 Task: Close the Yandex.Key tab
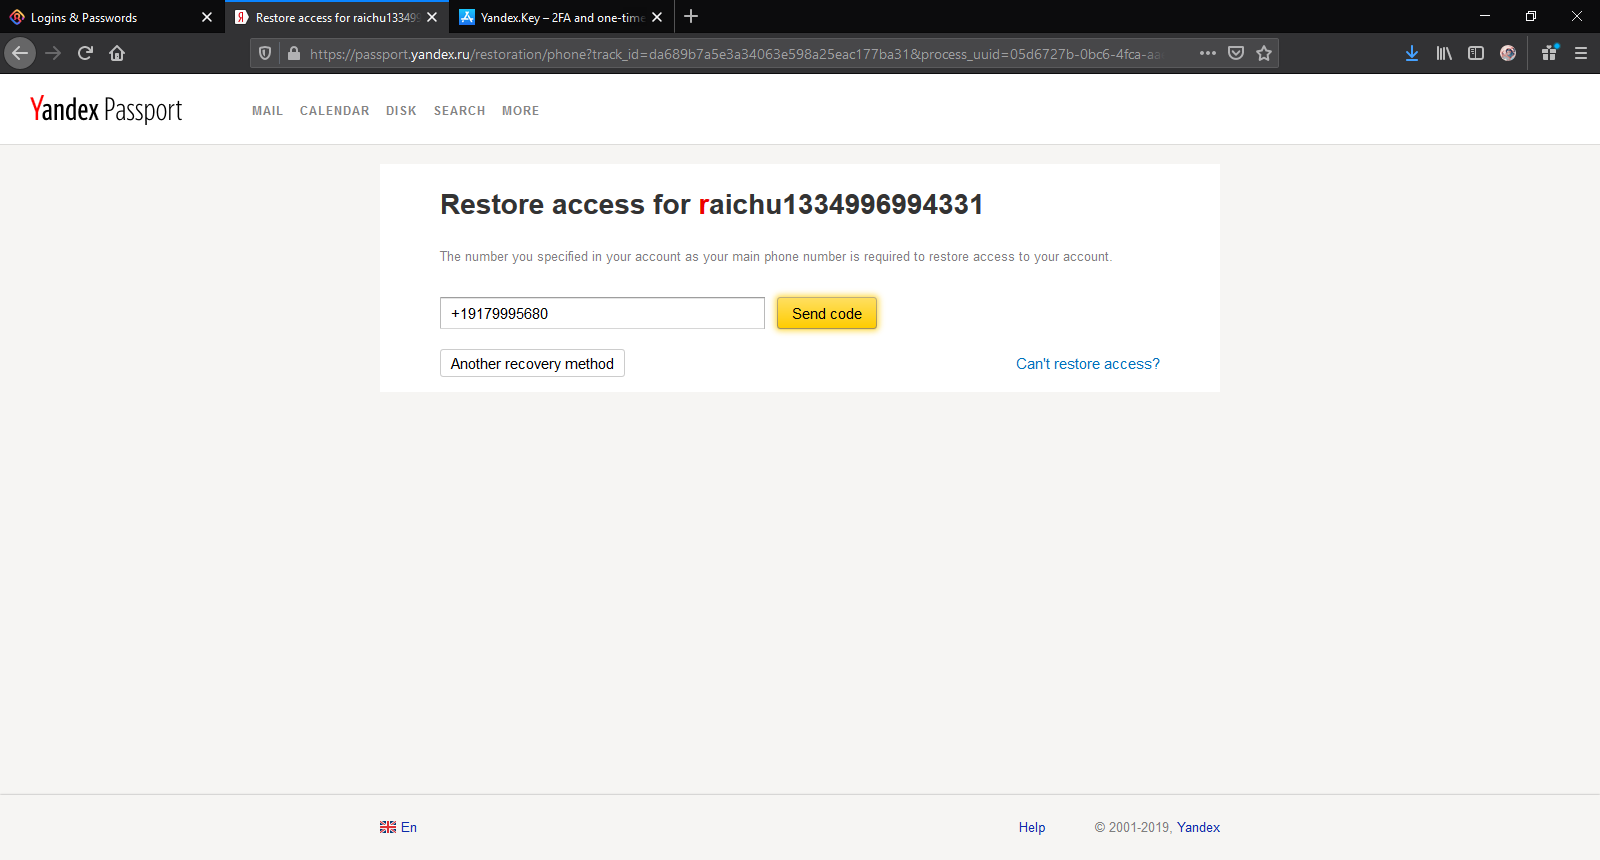pyautogui.click(x=657, y=17)
